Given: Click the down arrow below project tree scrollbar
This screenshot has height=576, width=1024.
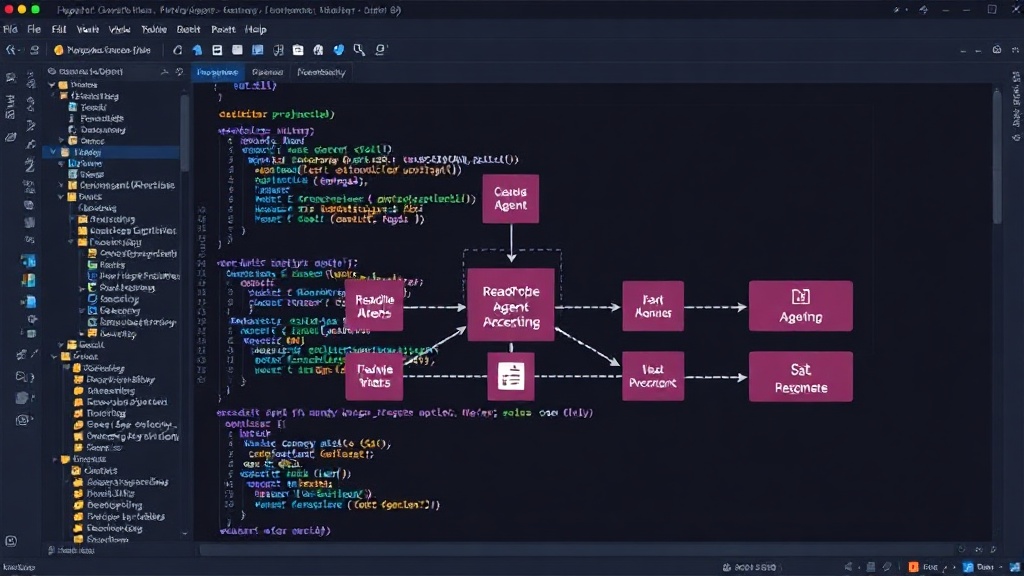Looking at the screenshot, I should coord(185,534).
